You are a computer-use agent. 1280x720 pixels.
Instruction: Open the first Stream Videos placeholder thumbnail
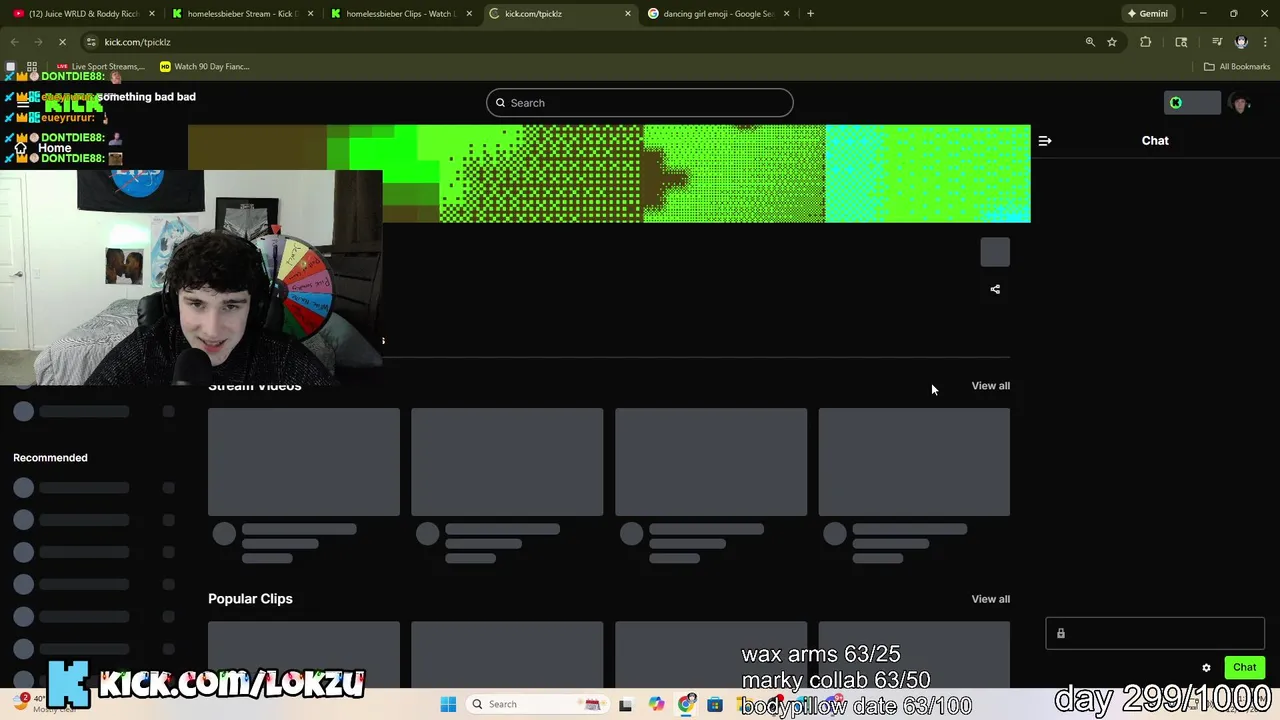tap(304, 462)
